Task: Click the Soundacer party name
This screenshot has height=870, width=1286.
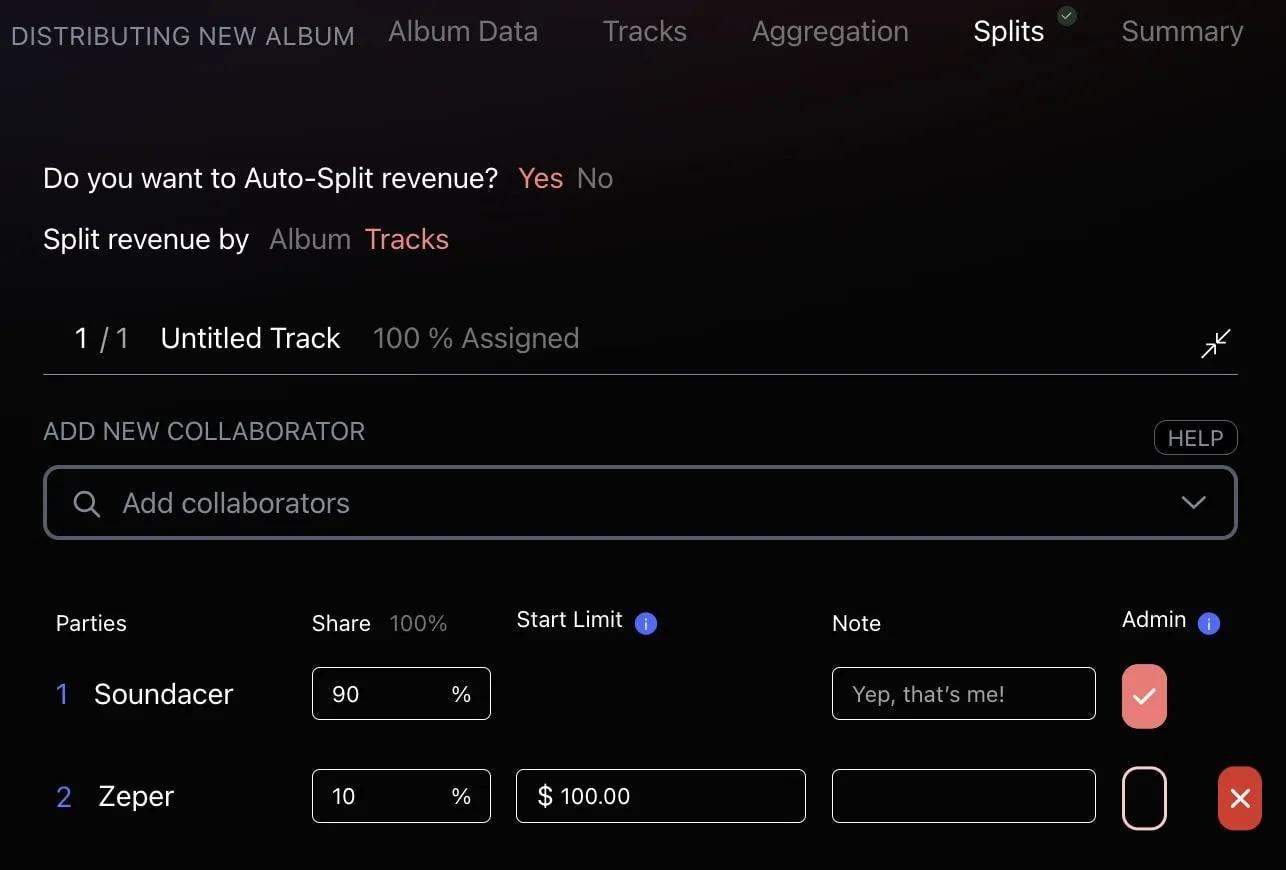Action: pos(164,694)
